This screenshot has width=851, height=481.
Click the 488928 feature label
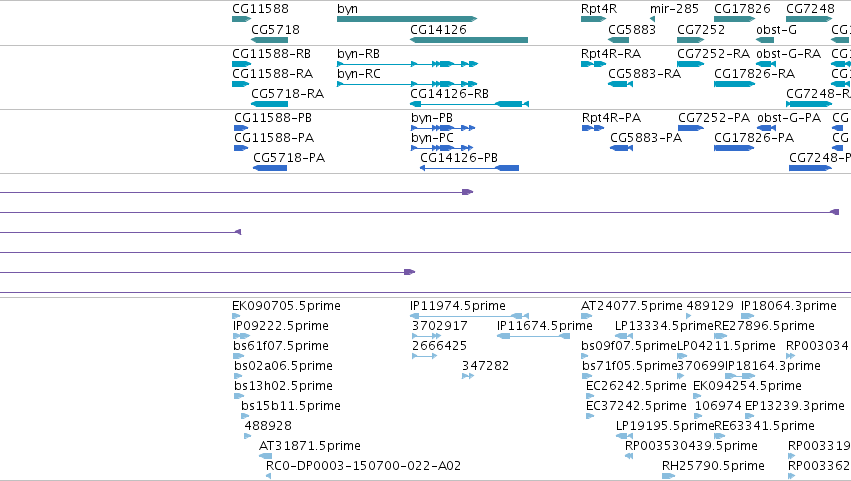[268, 426]
